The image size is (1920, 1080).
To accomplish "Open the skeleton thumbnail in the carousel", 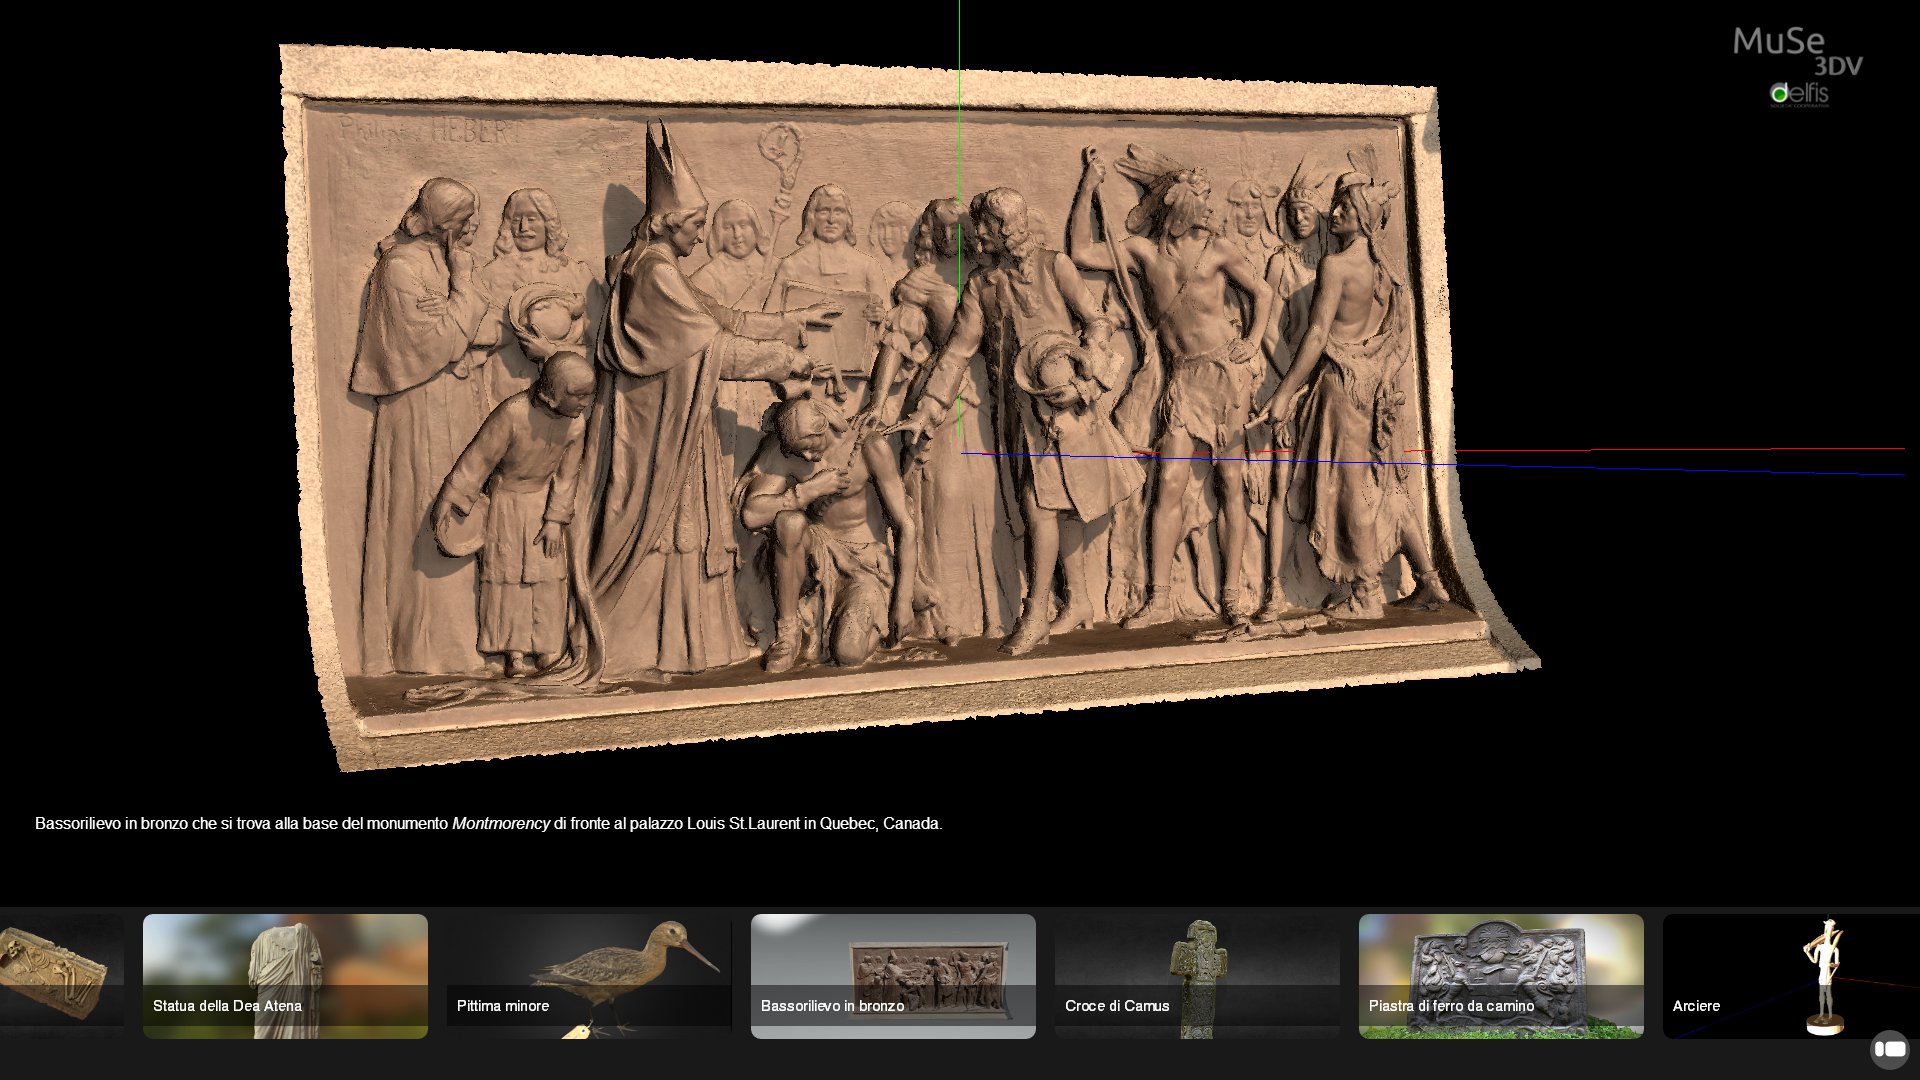I will [62, 976].
